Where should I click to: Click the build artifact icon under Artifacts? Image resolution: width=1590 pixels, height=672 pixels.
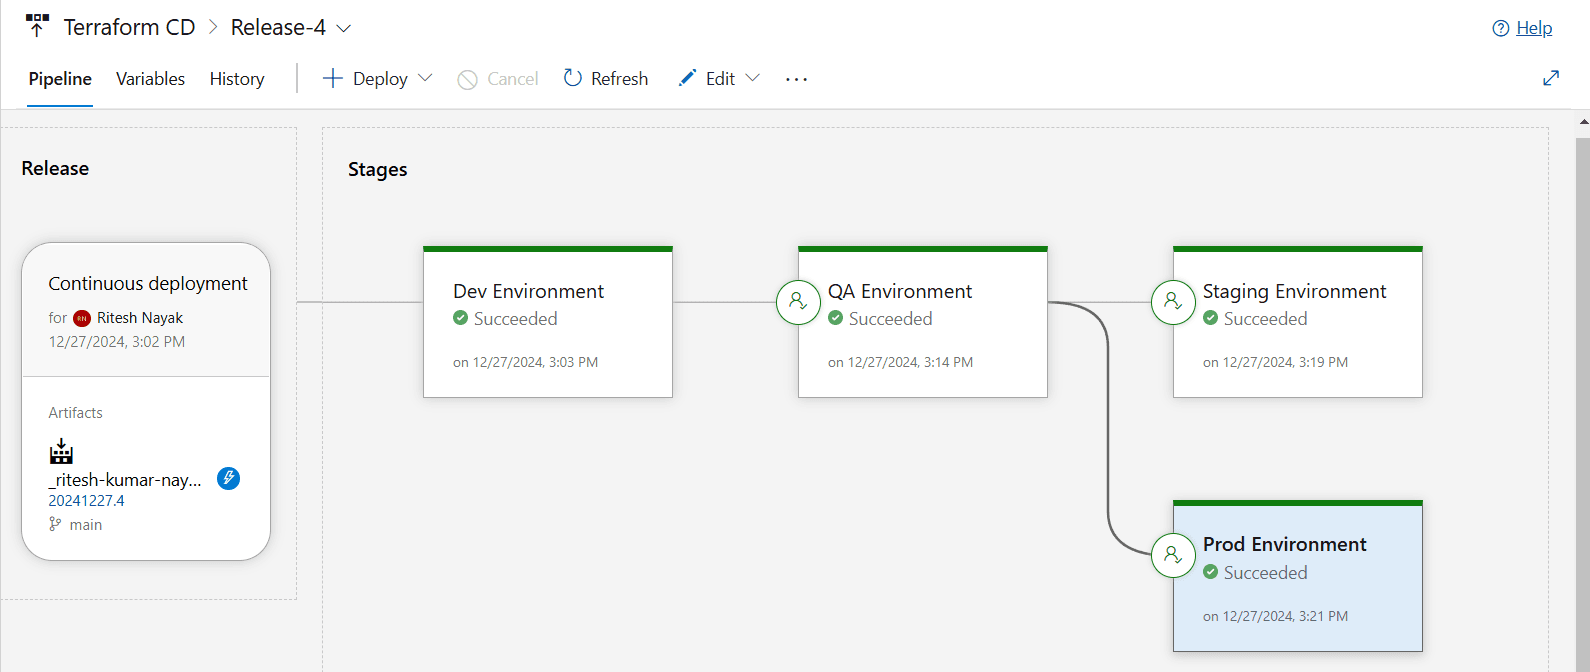coord(61,452)
